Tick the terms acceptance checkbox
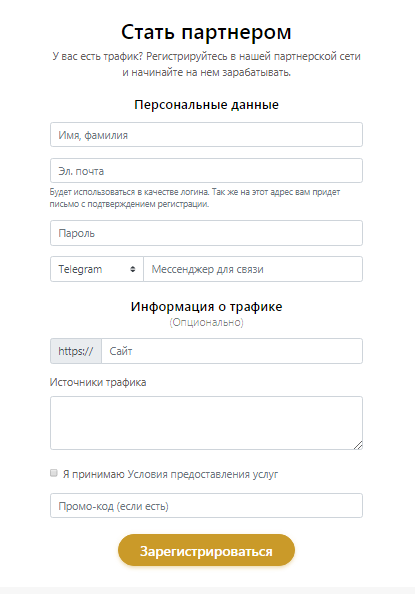Image resolution: width=415 pixels, height=594 pixels. pyautogui.click(x=54, y=473)
